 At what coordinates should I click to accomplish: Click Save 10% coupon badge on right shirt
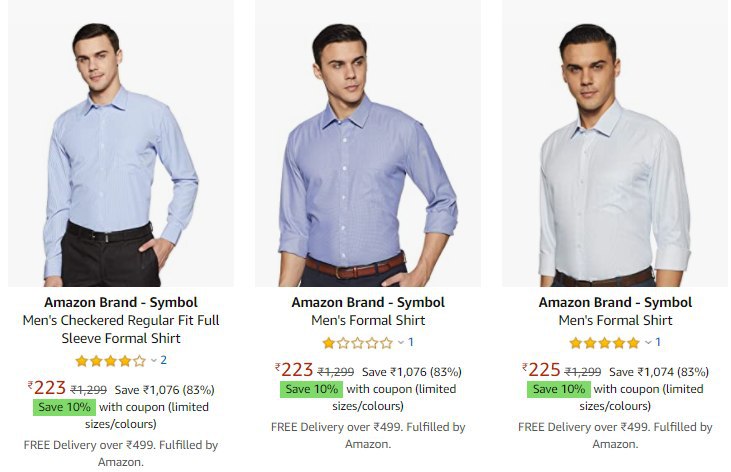(x=558, y=389)
